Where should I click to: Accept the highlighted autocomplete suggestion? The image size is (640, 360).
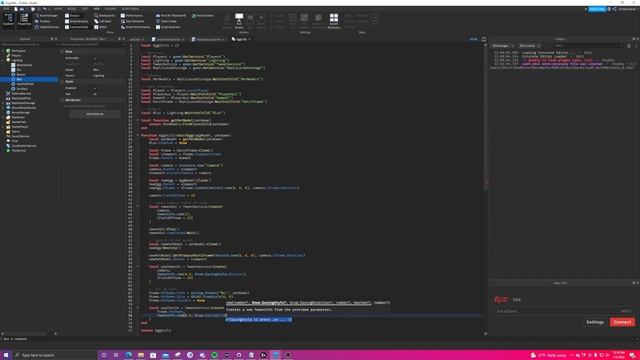pos(259,320)
